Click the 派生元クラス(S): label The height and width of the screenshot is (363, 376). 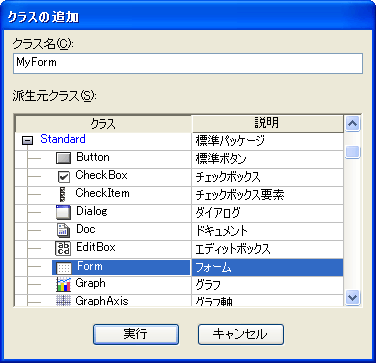[x=54, y=96]
